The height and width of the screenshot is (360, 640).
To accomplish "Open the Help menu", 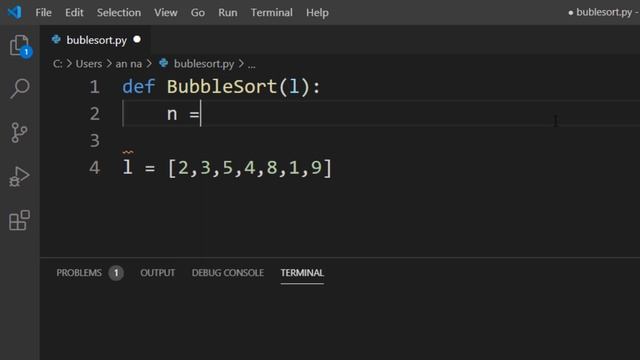I will [x=317, y=13].
